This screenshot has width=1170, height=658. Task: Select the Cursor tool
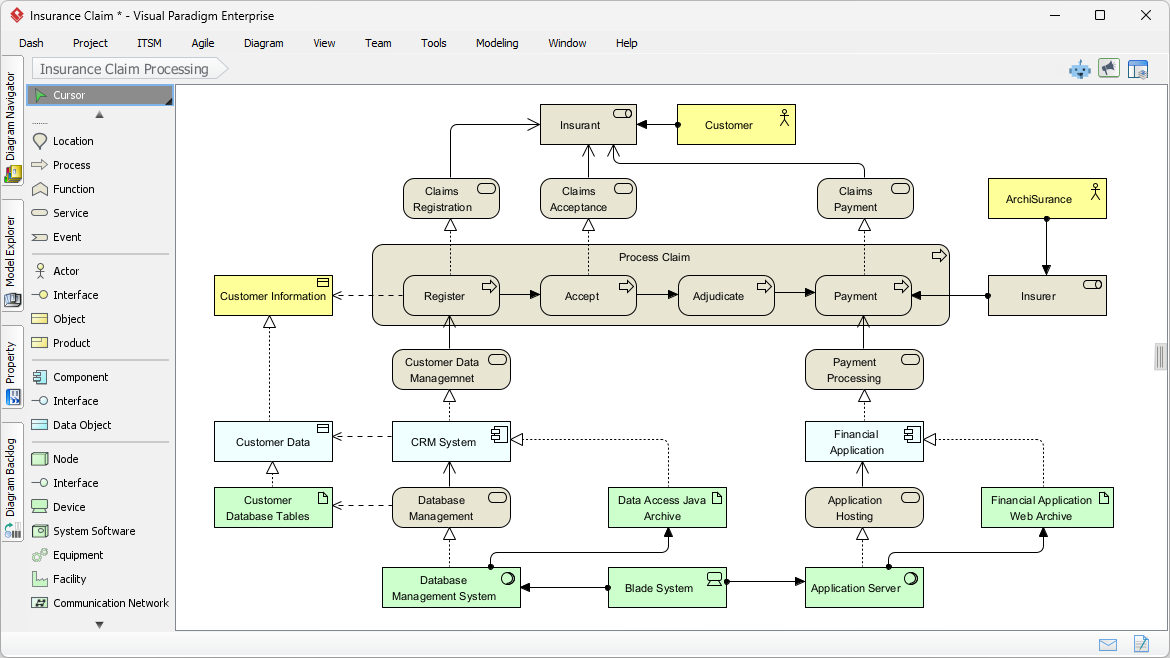70,94
